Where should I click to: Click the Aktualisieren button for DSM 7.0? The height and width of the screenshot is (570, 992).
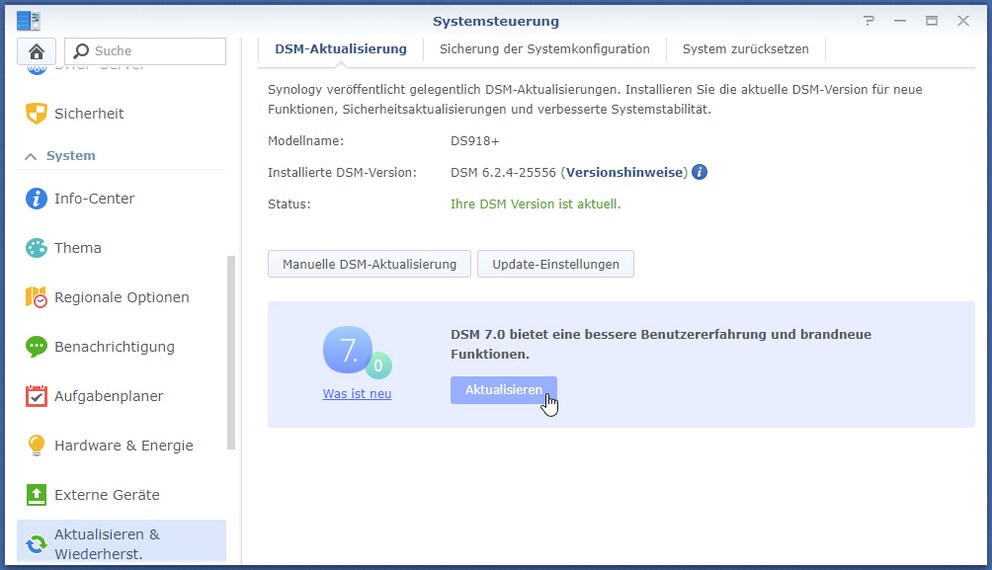[x=504, y=390]
